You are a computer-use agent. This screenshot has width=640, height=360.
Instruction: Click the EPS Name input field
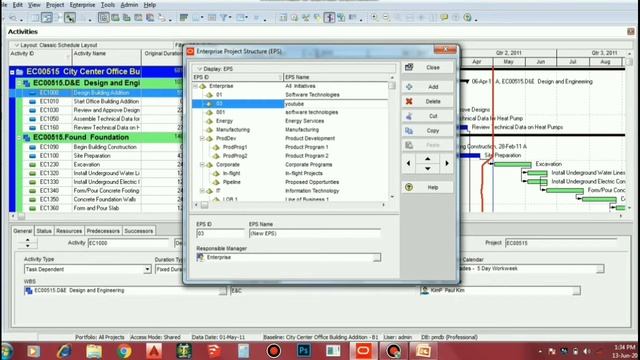coord(315,233)
